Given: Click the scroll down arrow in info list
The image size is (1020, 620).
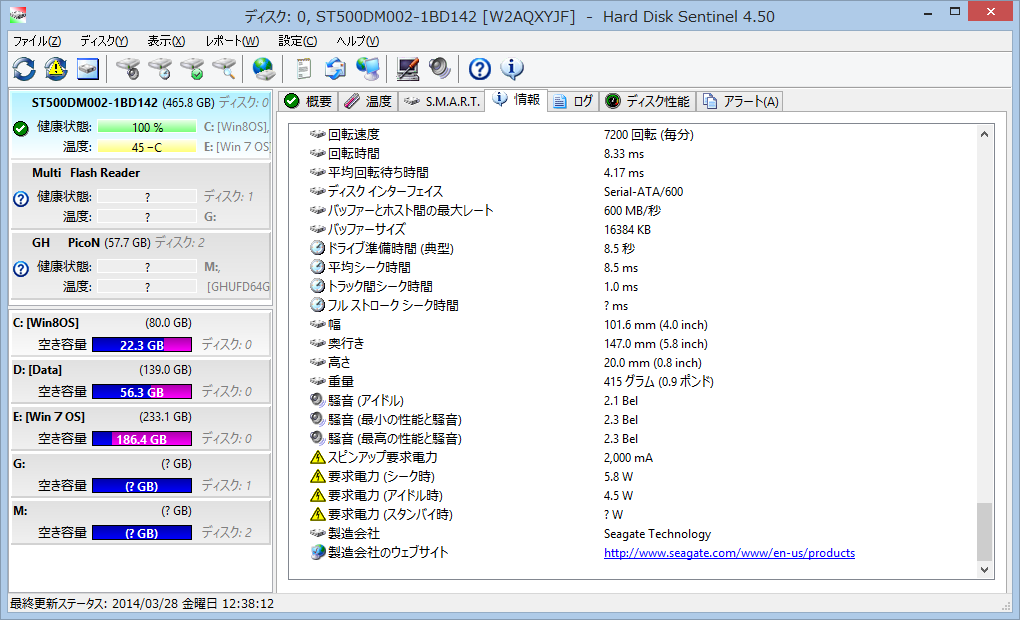Looking at the screenshot, I should pos(984,570).
